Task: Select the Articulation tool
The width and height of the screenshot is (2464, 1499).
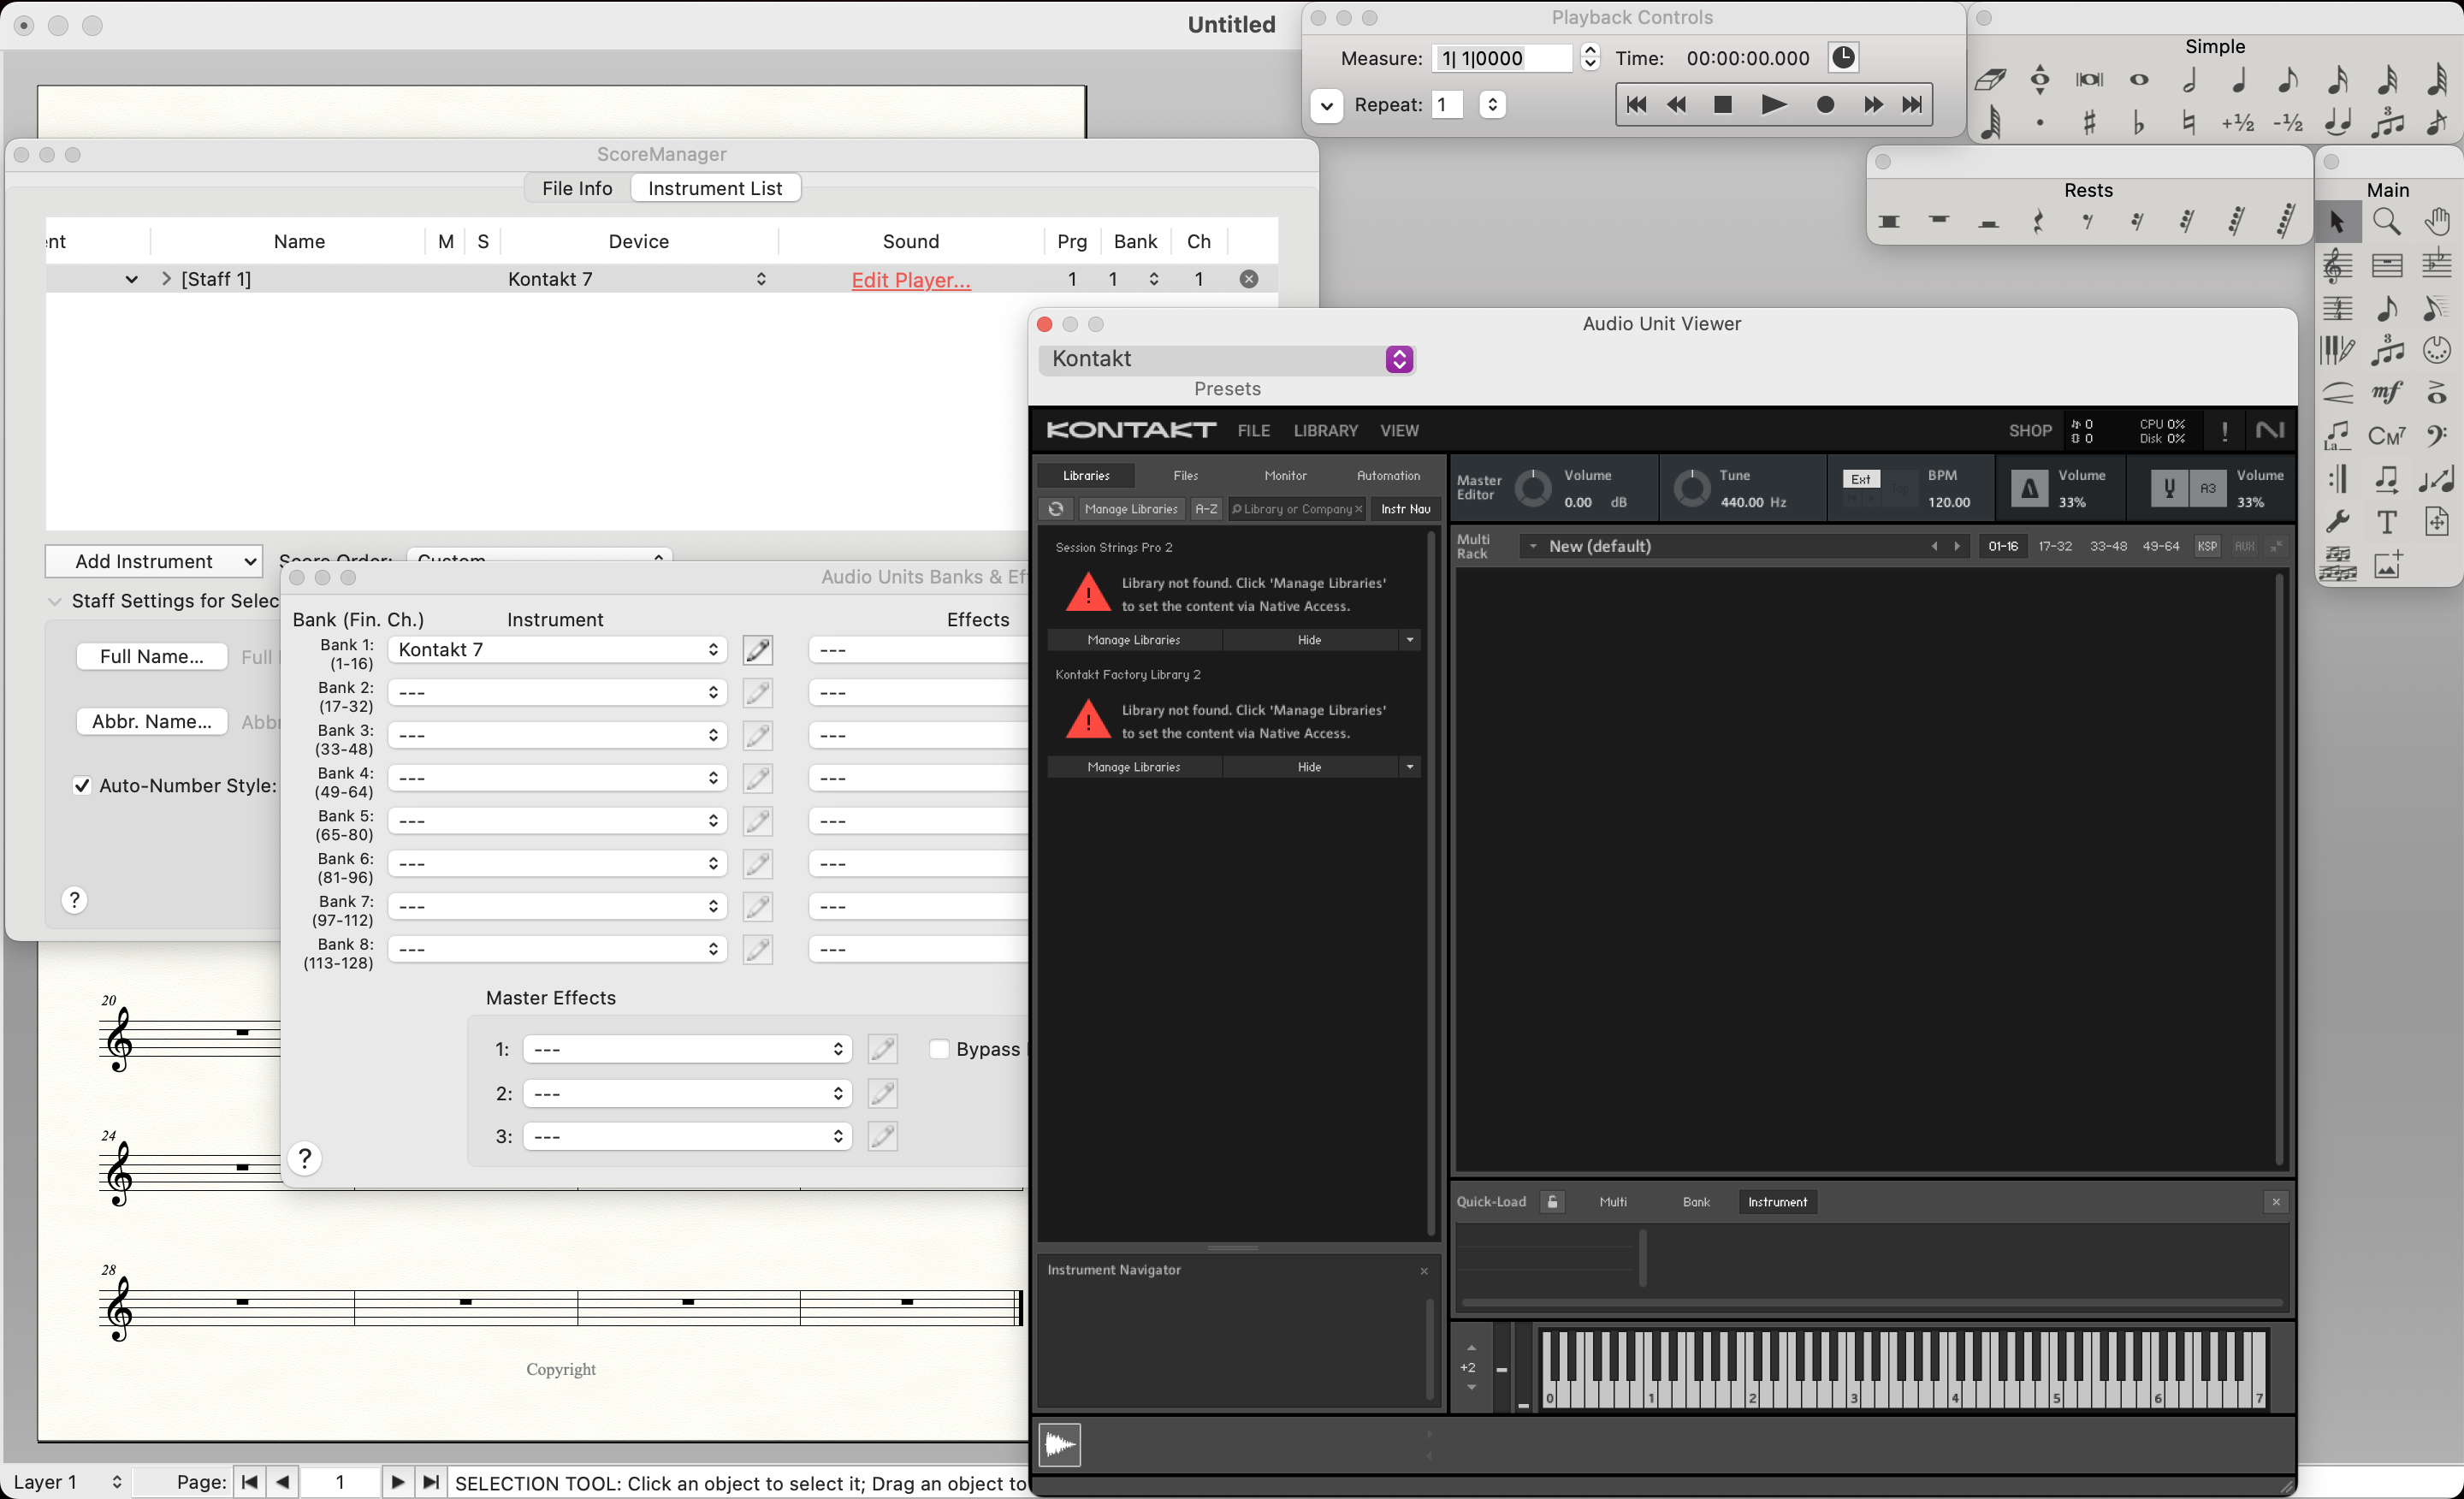Action: [x=2437, y=393]
